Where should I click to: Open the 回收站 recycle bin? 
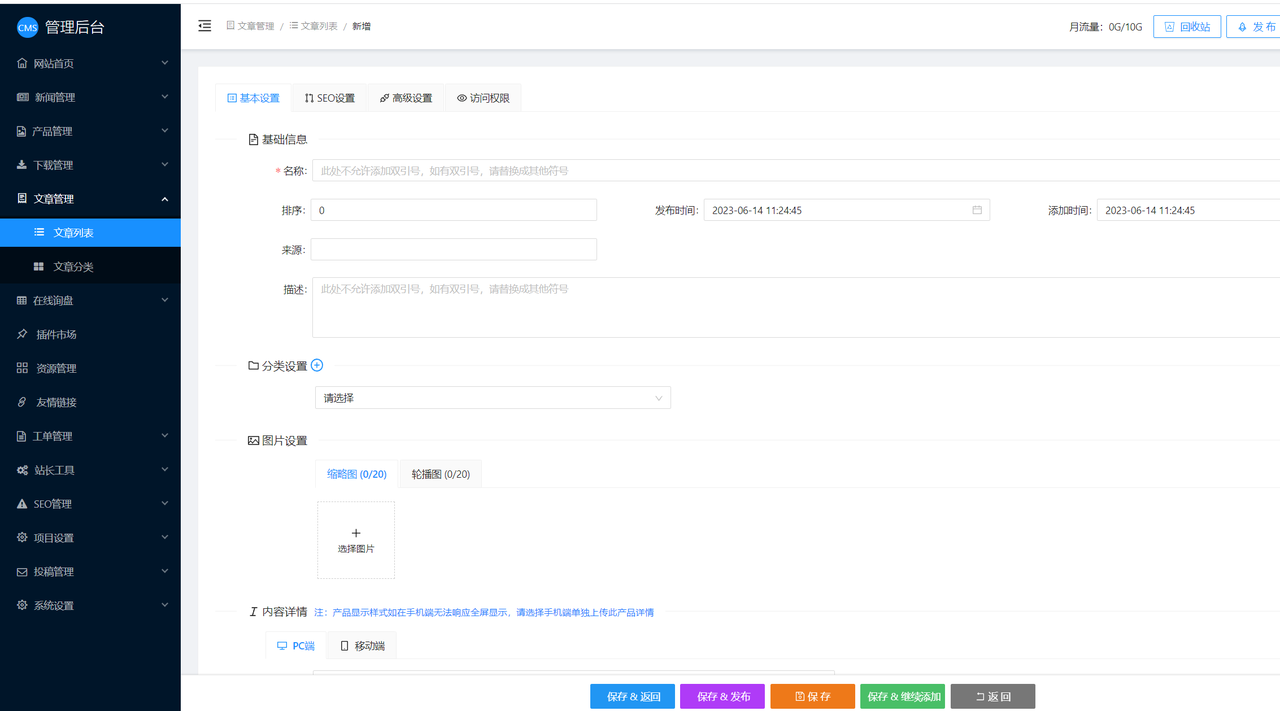click(x=1187, y=26)
